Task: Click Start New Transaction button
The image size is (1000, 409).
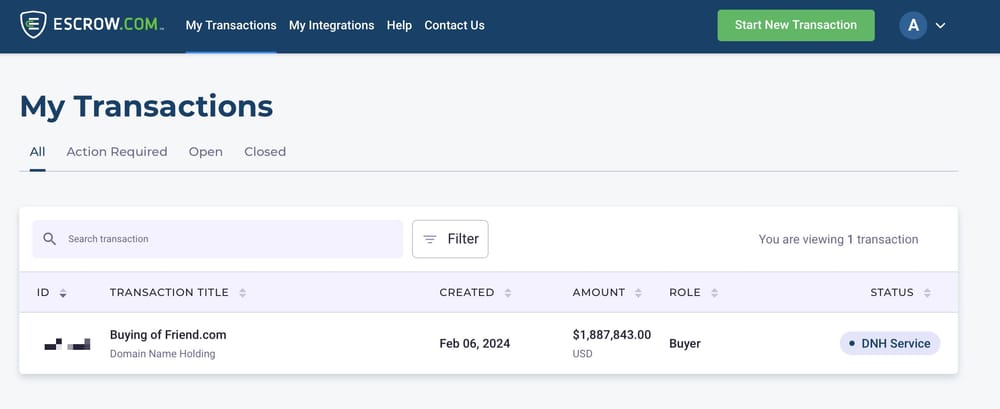Action: pos(795,25)
